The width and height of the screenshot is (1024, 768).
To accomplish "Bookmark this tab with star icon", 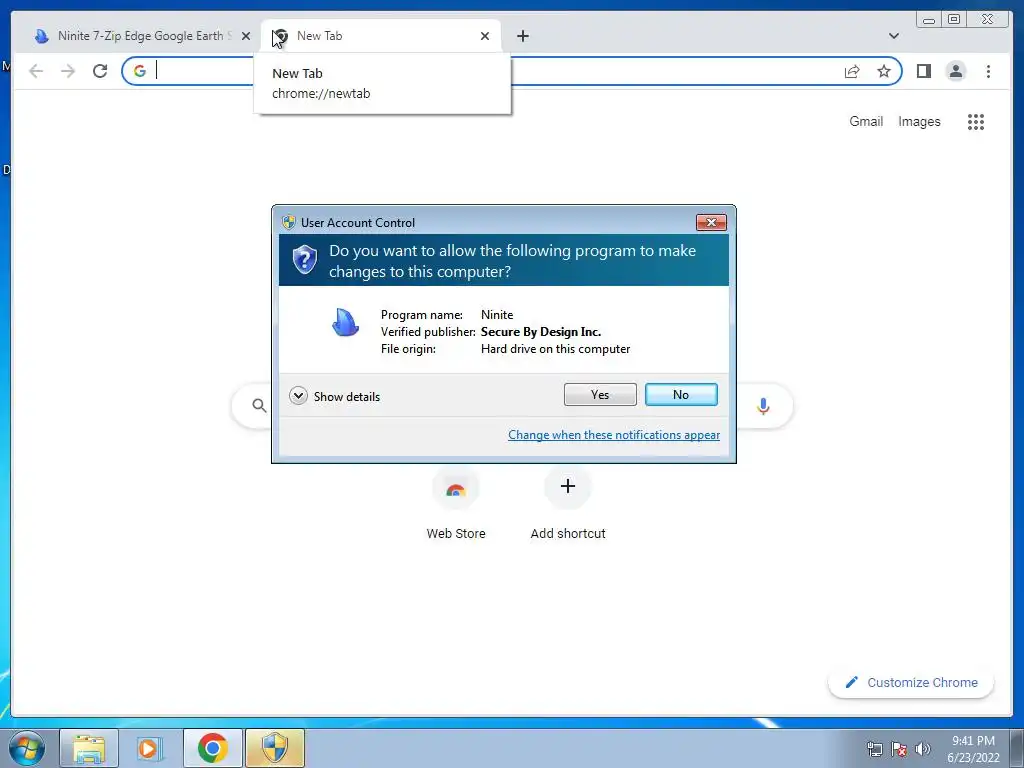I will (884, 71).
